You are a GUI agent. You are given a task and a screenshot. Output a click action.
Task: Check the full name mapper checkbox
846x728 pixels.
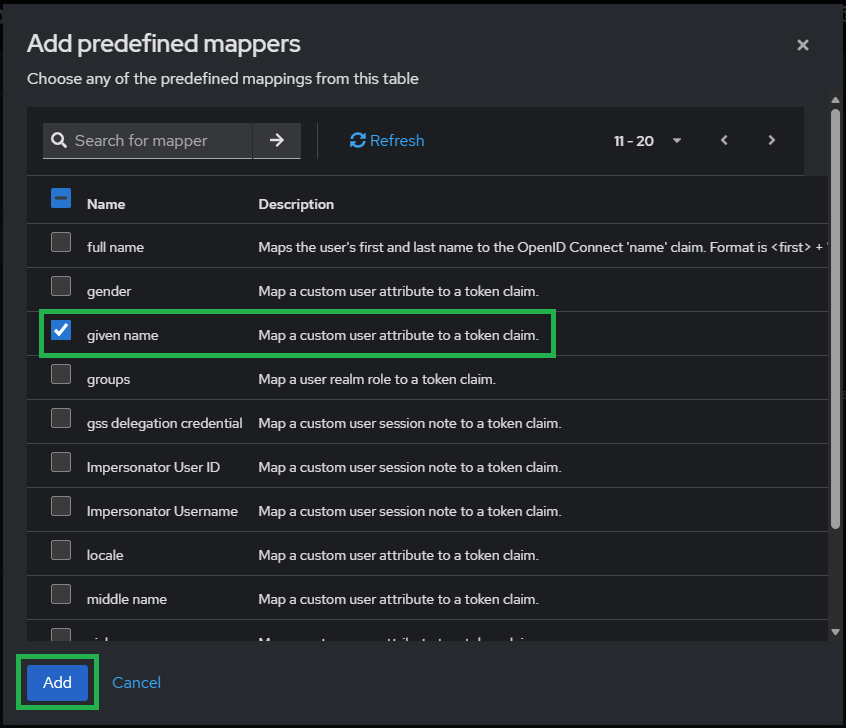click(x=61, y=242)
